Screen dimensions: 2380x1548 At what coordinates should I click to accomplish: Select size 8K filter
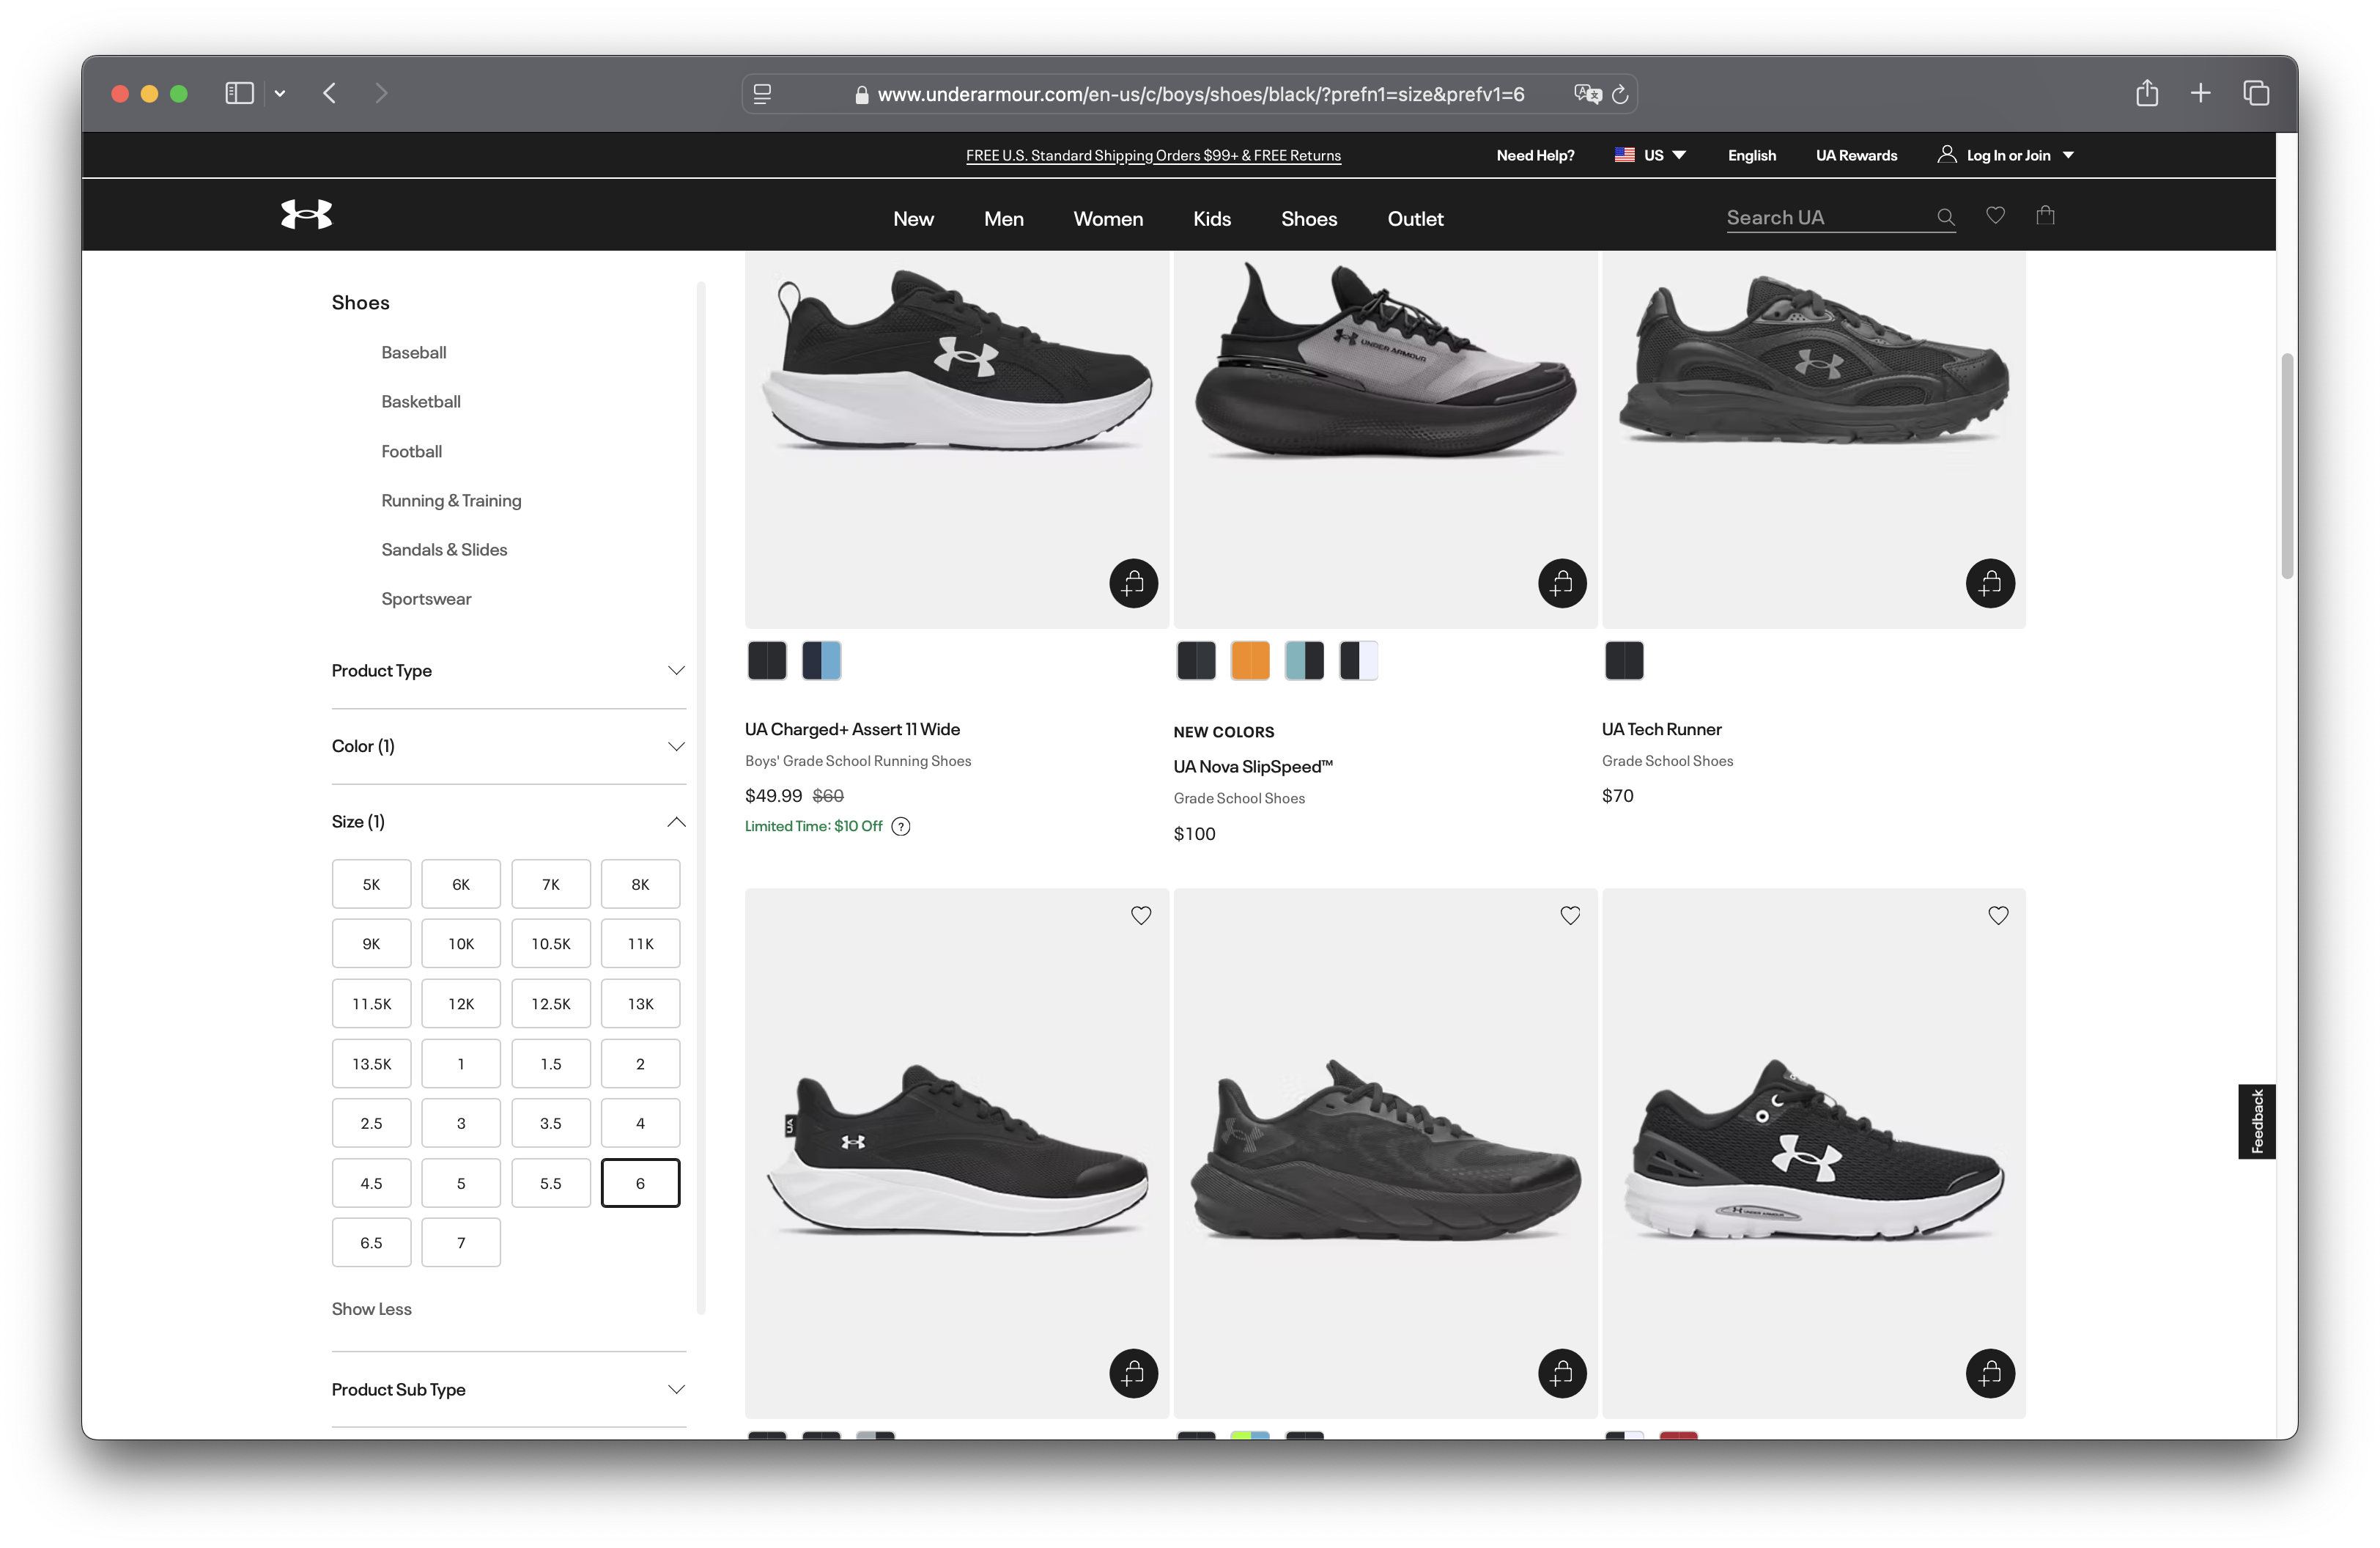[x=640, y=884]
